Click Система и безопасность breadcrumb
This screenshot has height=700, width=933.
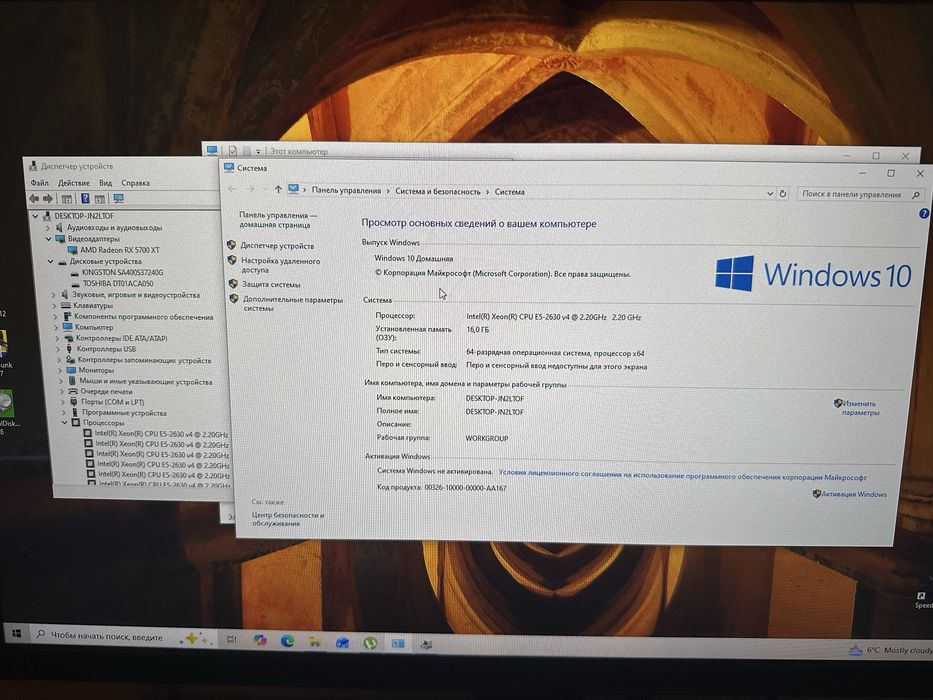tap(438, 192)
